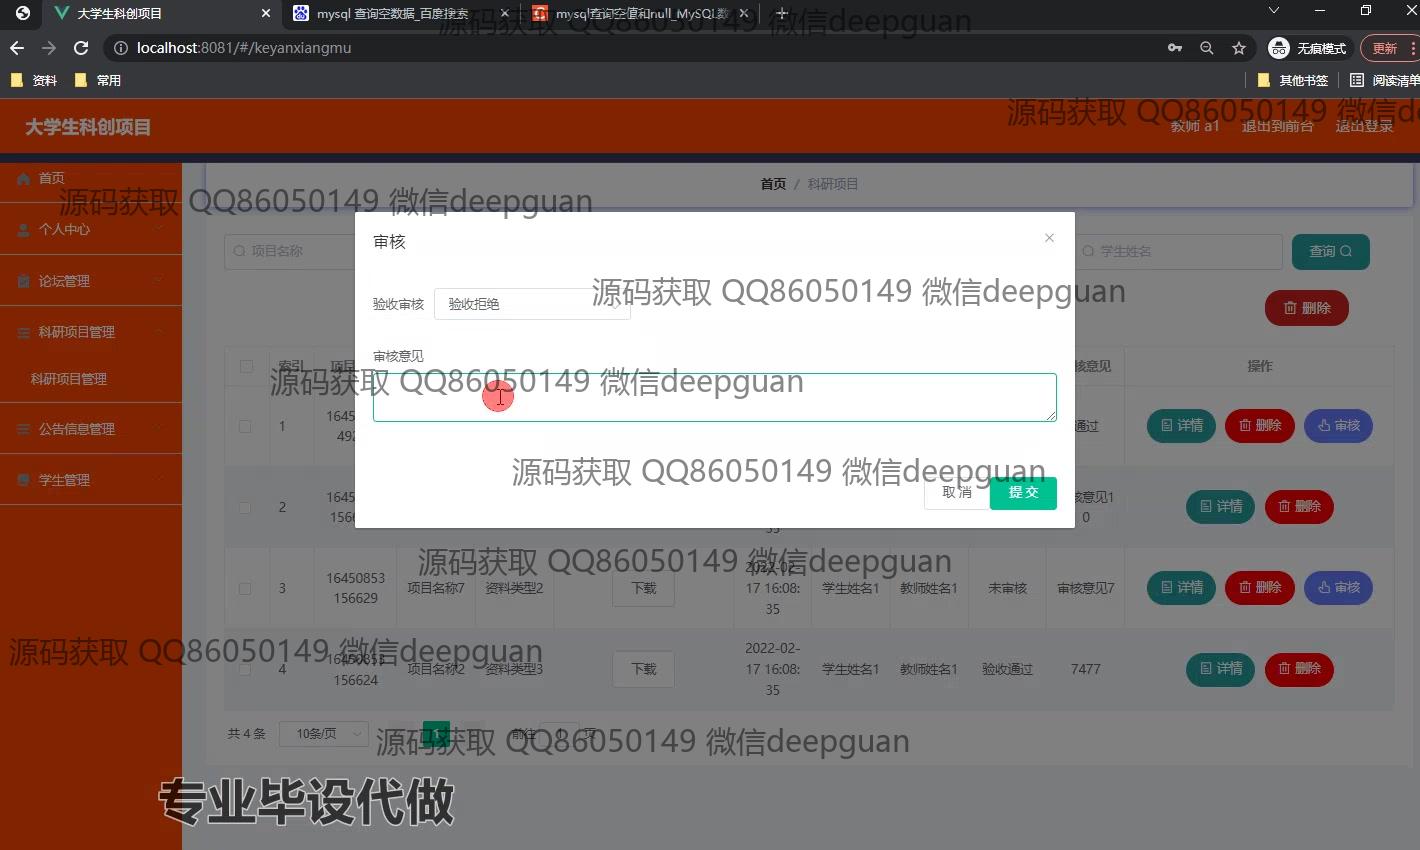Tick the checkbox for table row 3

click(x=245, y=588)
